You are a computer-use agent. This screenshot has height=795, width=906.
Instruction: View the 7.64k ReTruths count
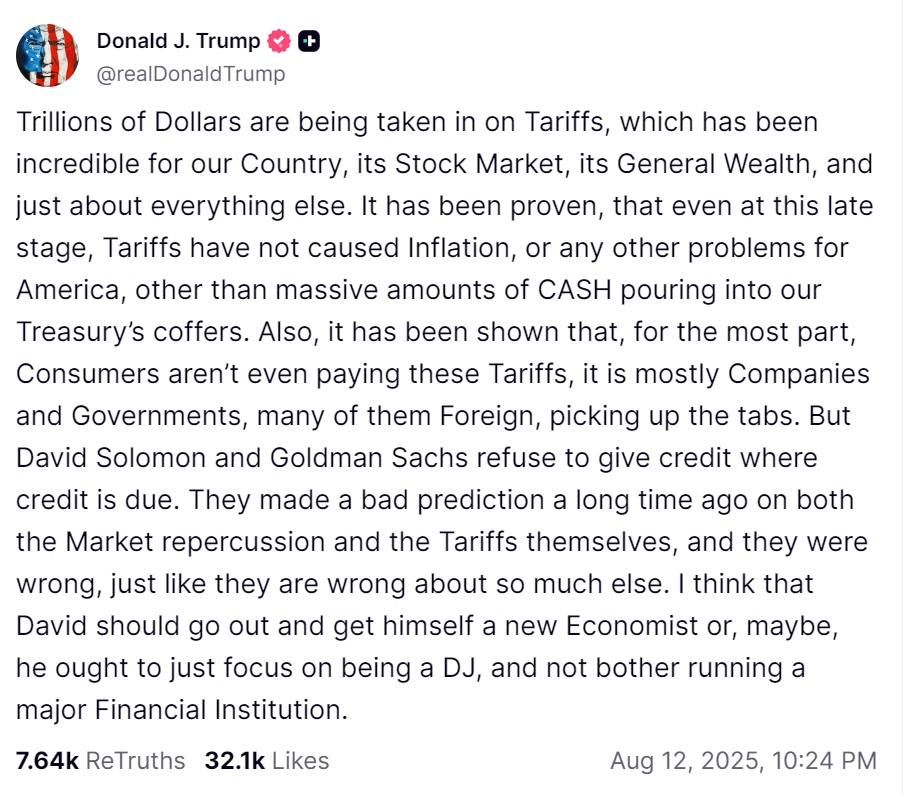point(47,761)
